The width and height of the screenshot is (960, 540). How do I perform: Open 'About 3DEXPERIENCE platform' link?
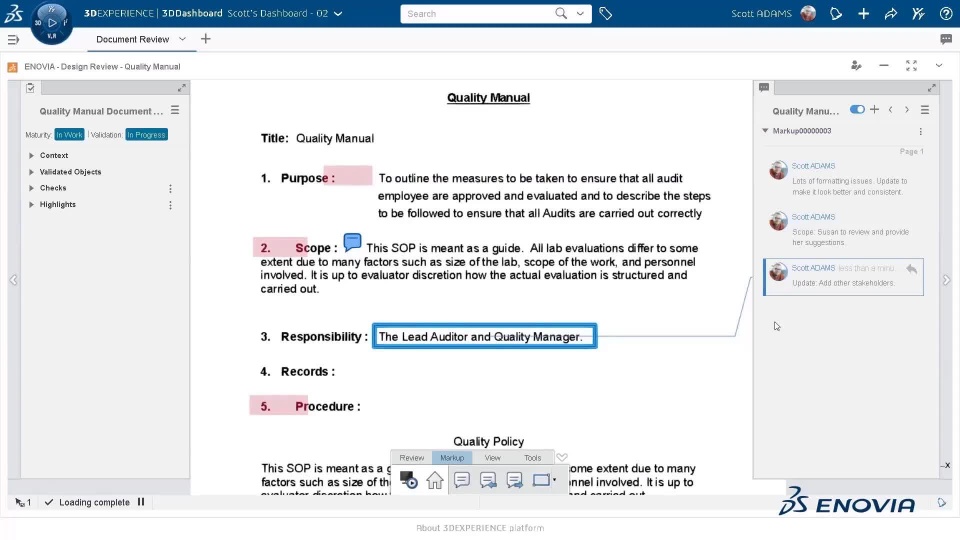(480, 528)
